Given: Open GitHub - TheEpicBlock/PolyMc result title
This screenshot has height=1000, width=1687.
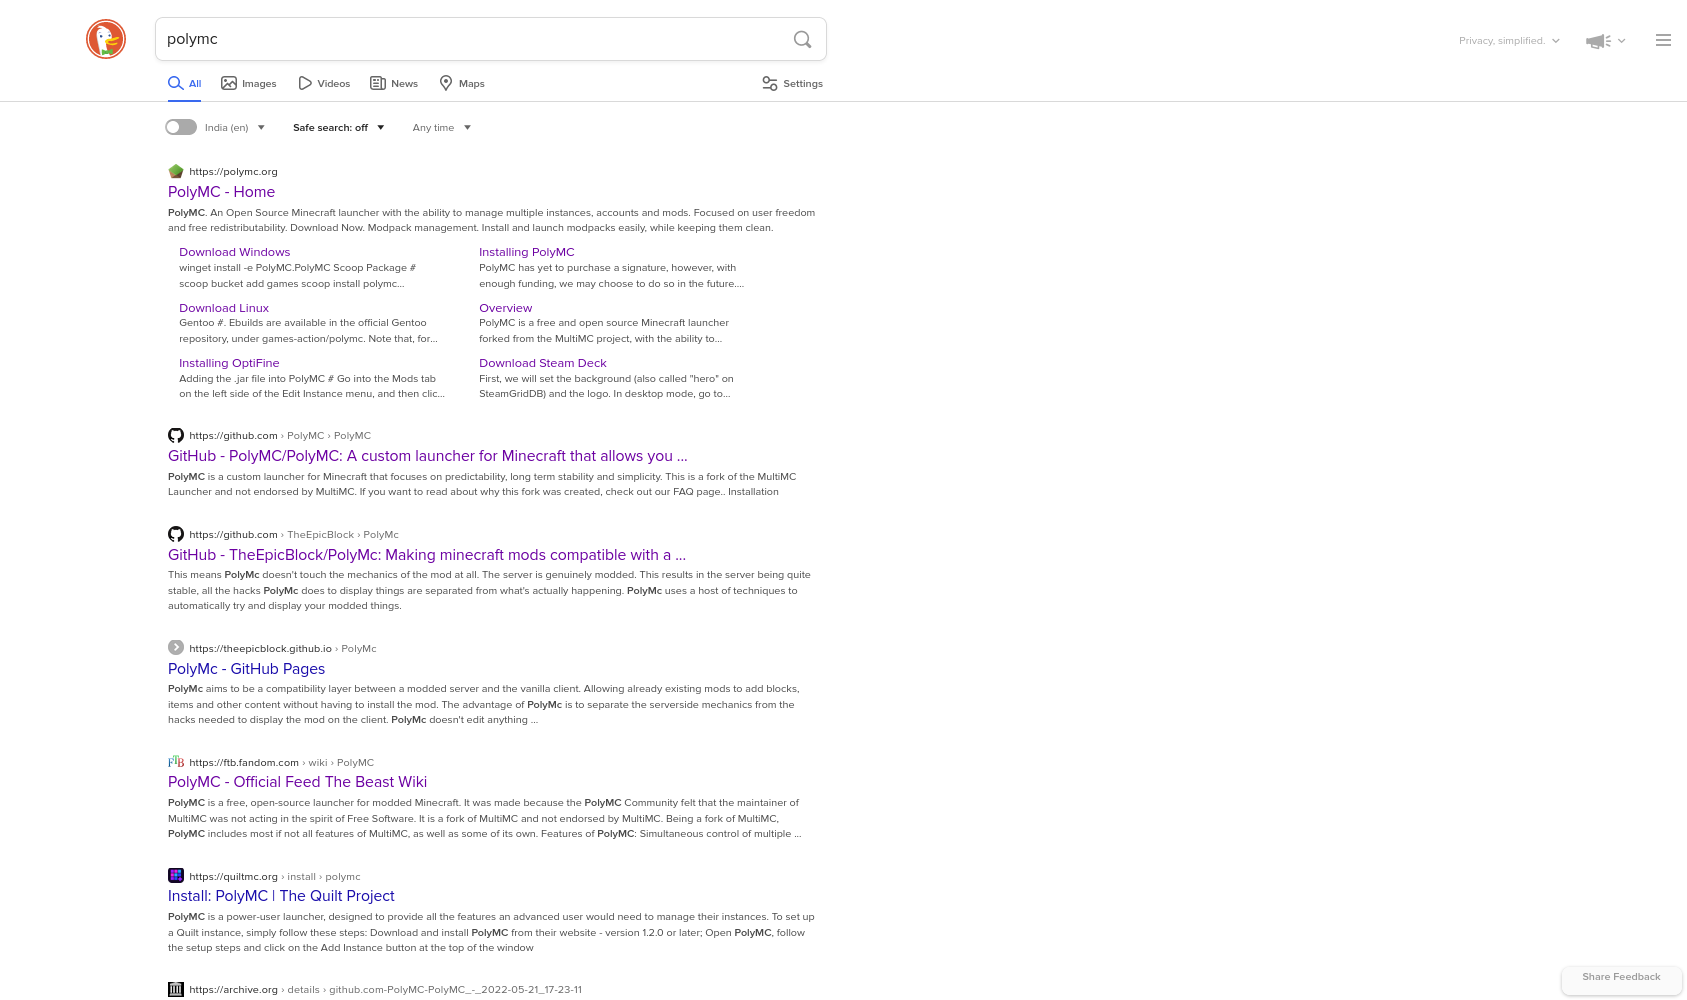Looking at the screenshot, I should 427,555.
